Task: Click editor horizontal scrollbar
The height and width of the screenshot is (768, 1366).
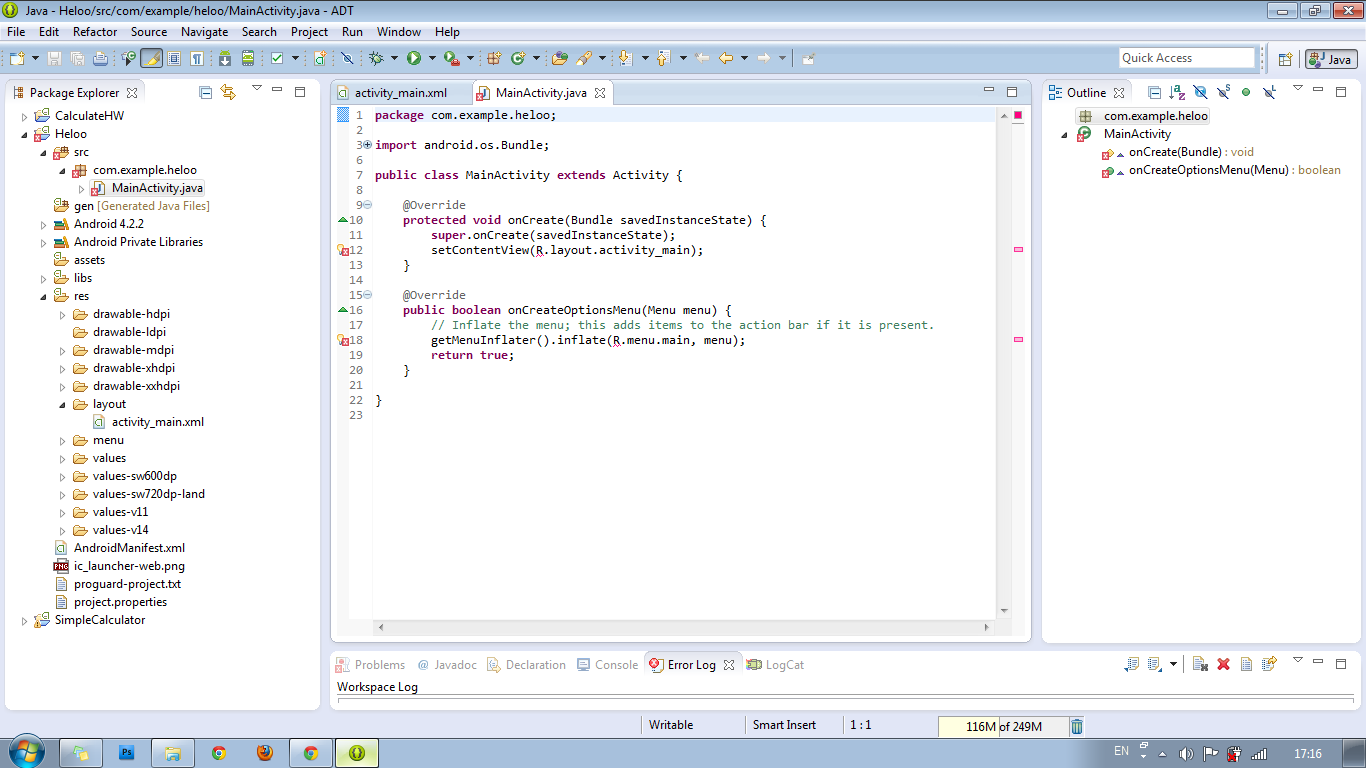Action: [x=682, y=627]
